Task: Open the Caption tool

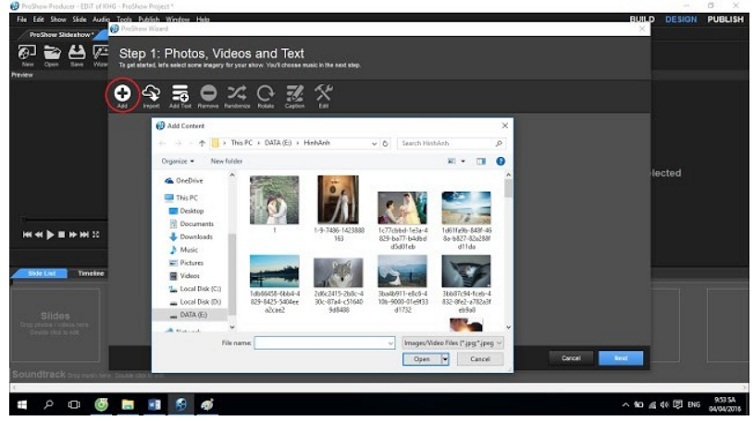Action: pos(294,93)
